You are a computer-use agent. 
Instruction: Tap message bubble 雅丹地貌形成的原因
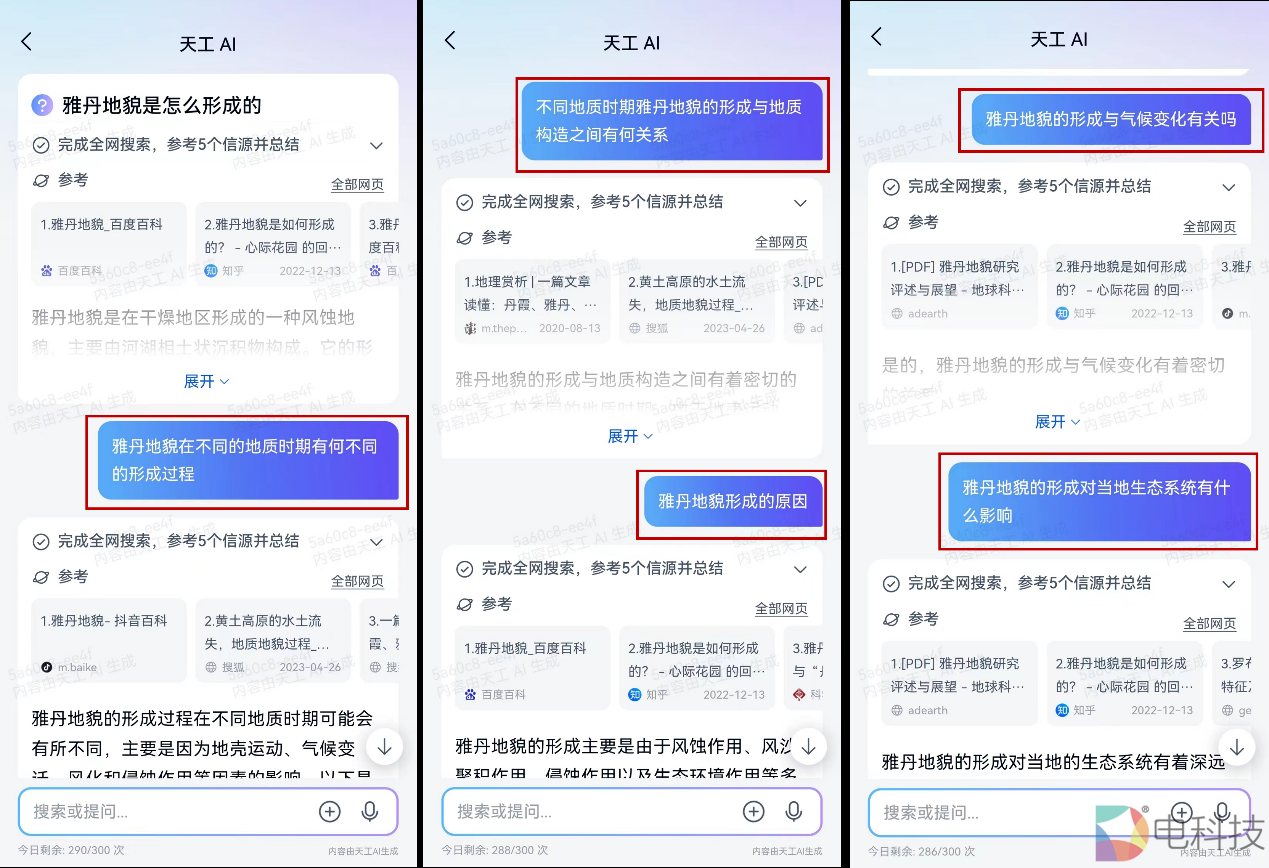733,501
